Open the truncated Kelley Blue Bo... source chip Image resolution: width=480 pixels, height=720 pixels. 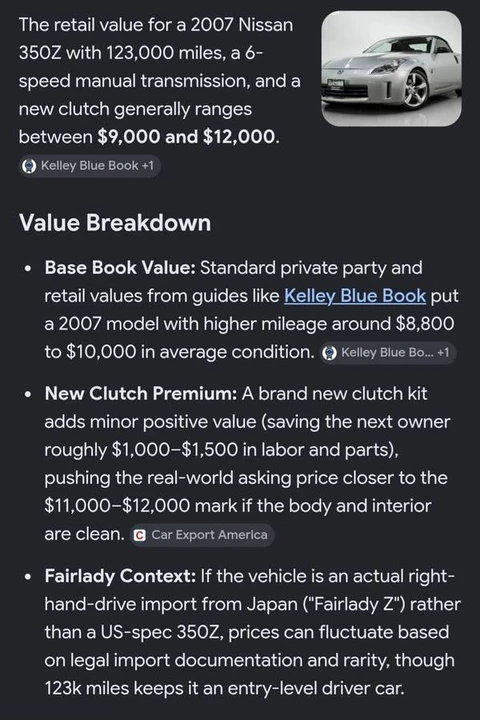coord(388,353)
